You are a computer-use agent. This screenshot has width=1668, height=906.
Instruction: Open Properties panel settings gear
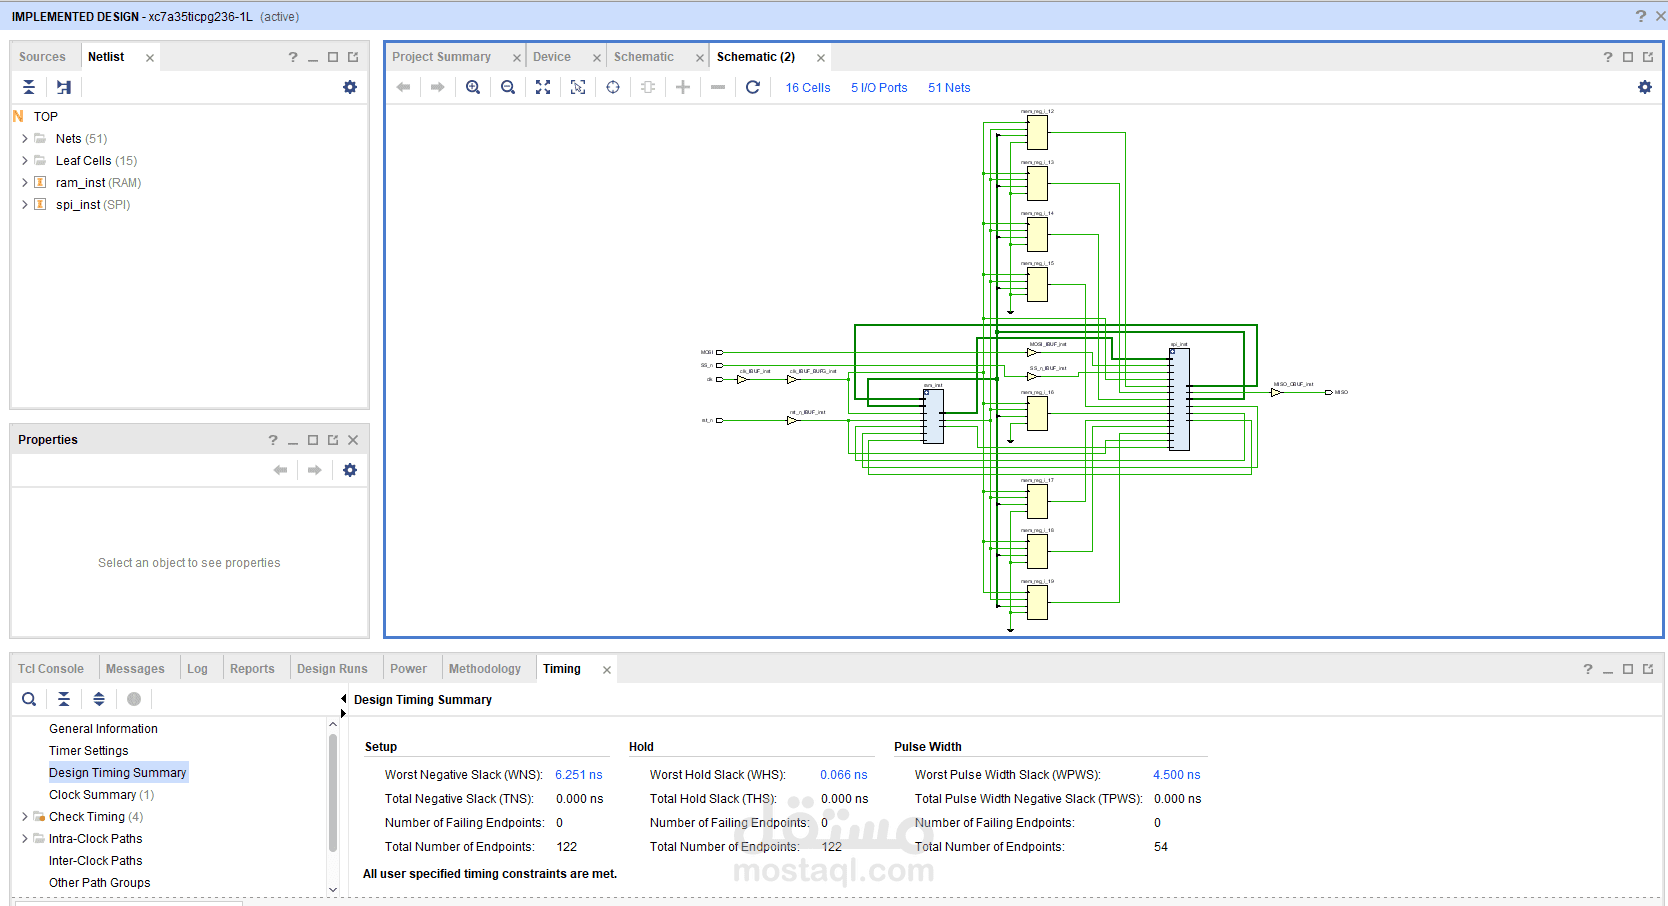(350, 470)
